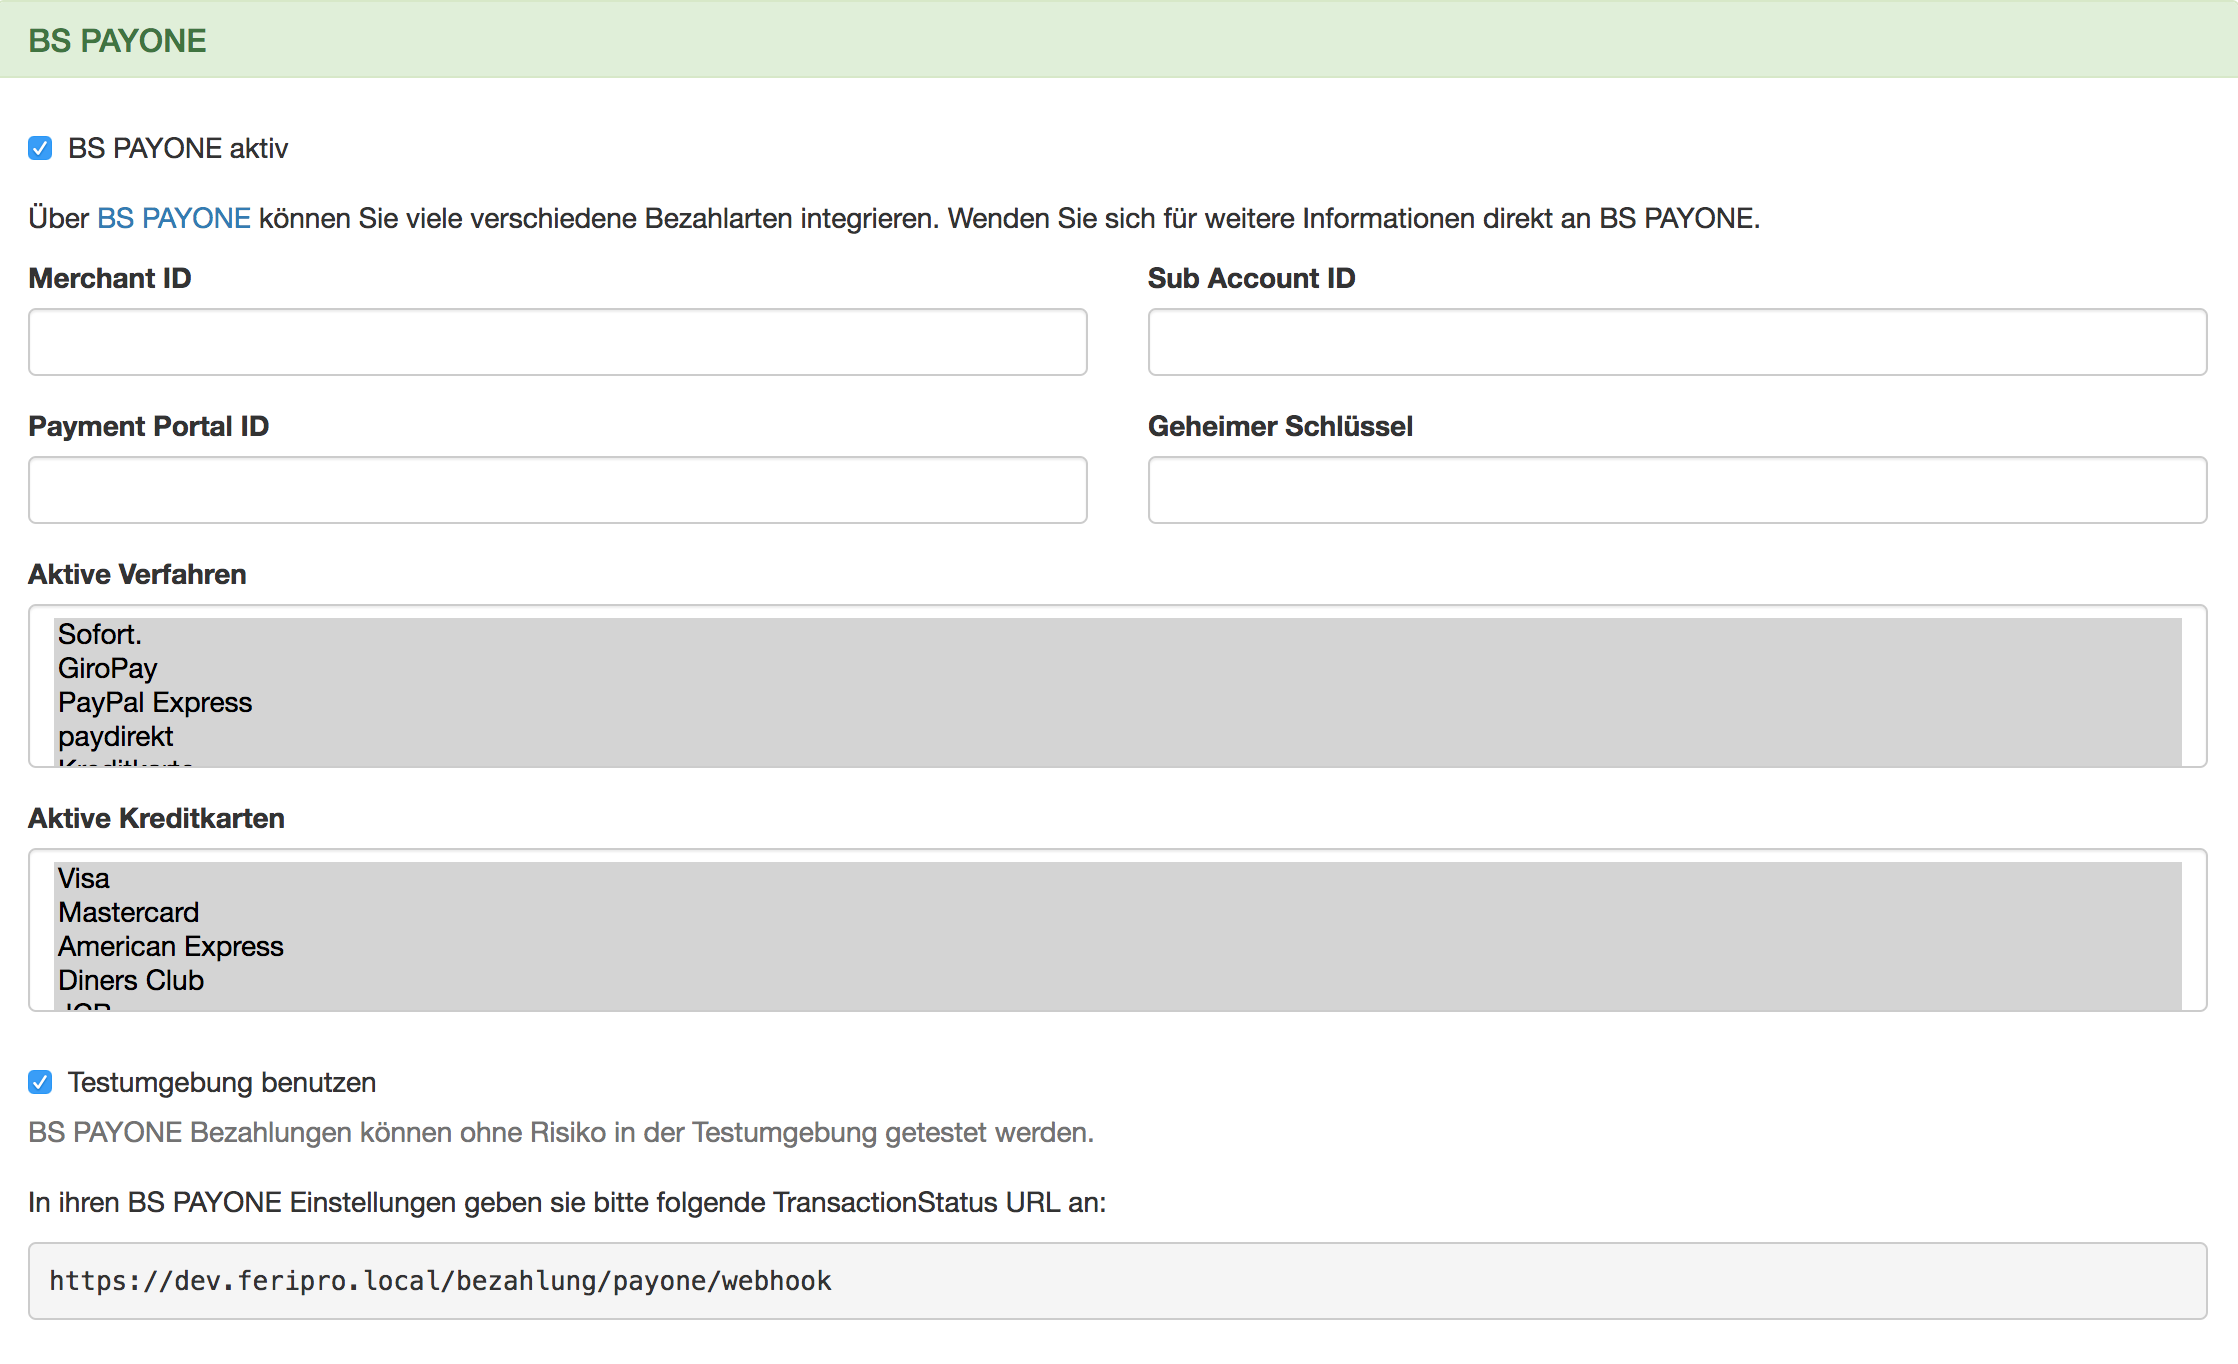The image size is (2238, 1364).
Task: Click the BS PAYONE aktiv label text
Action: tap(178, 148)
